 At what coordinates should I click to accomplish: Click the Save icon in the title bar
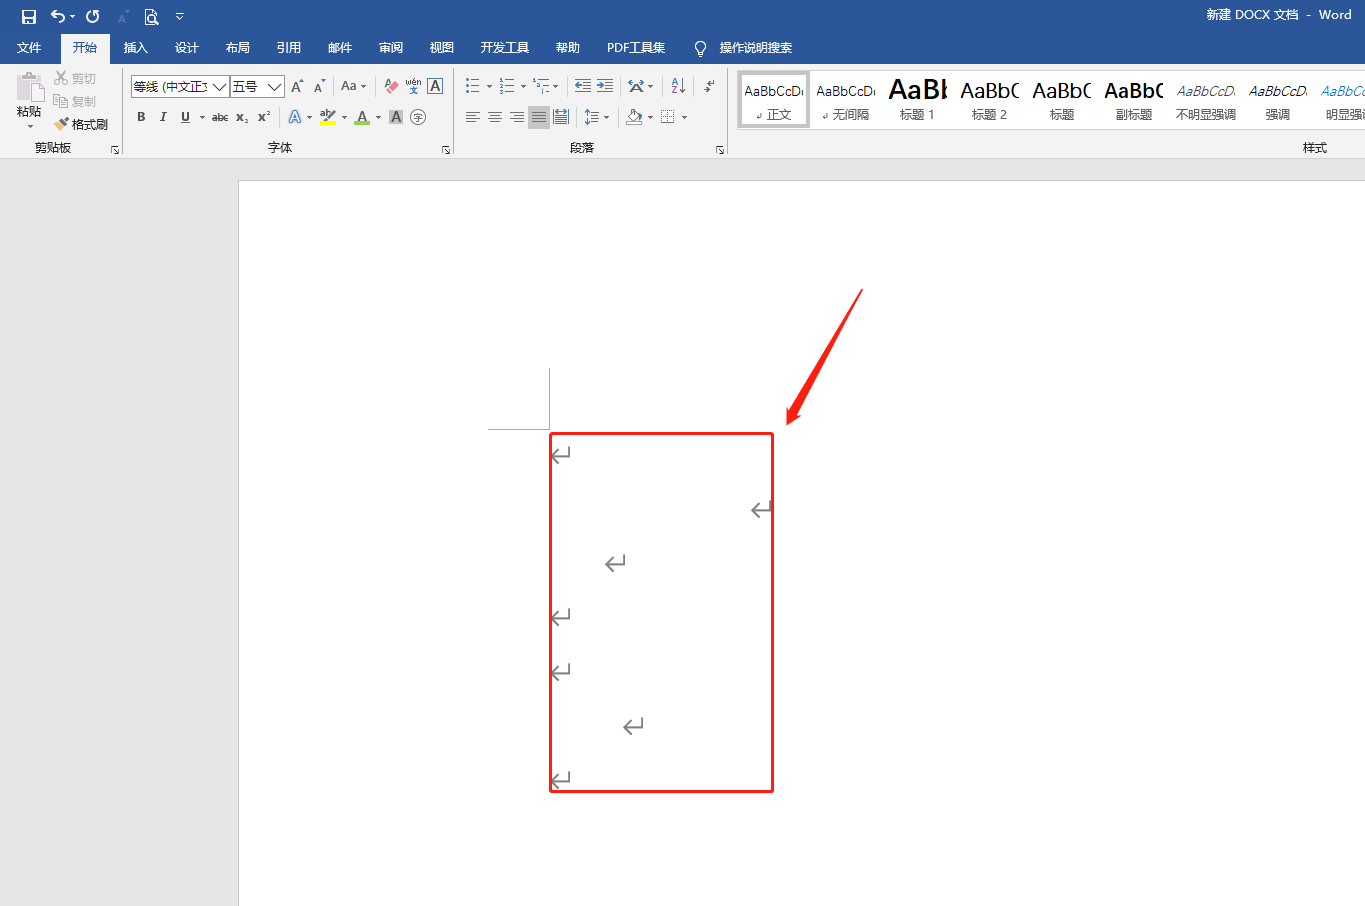tap(29, 16)
